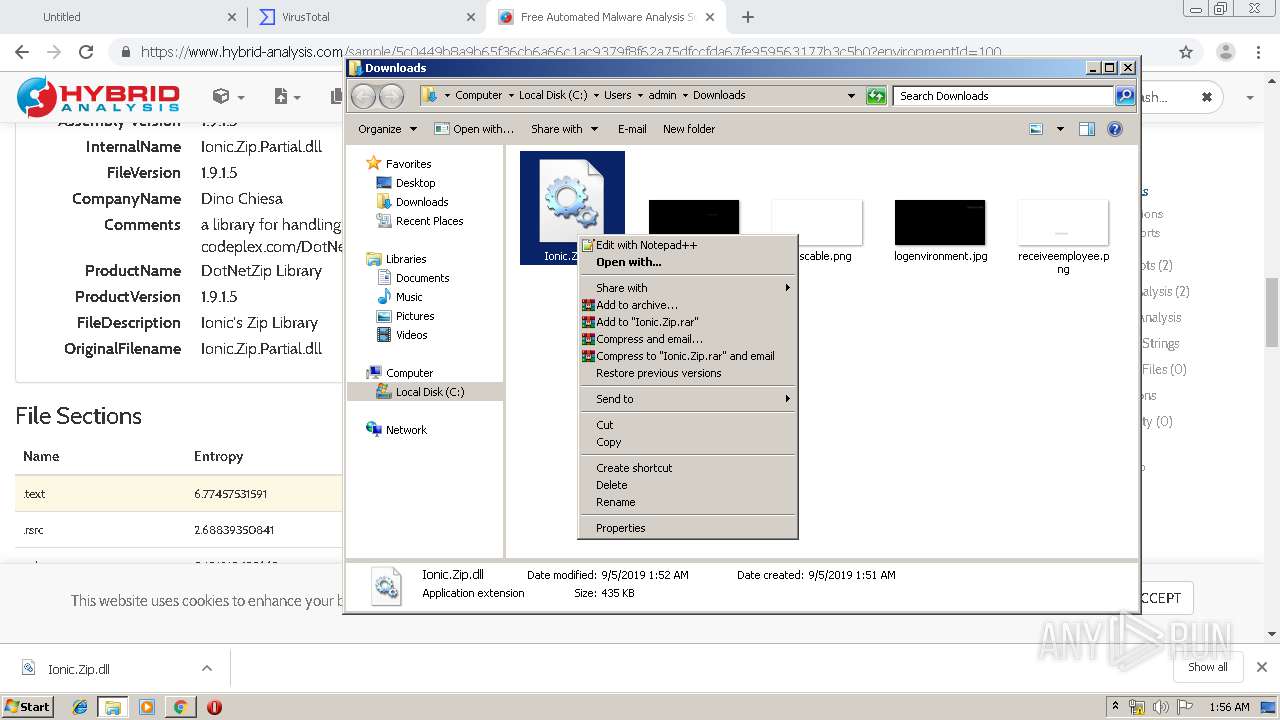
Task: Click 'Add to archive...' option
Action: [688, 305]
